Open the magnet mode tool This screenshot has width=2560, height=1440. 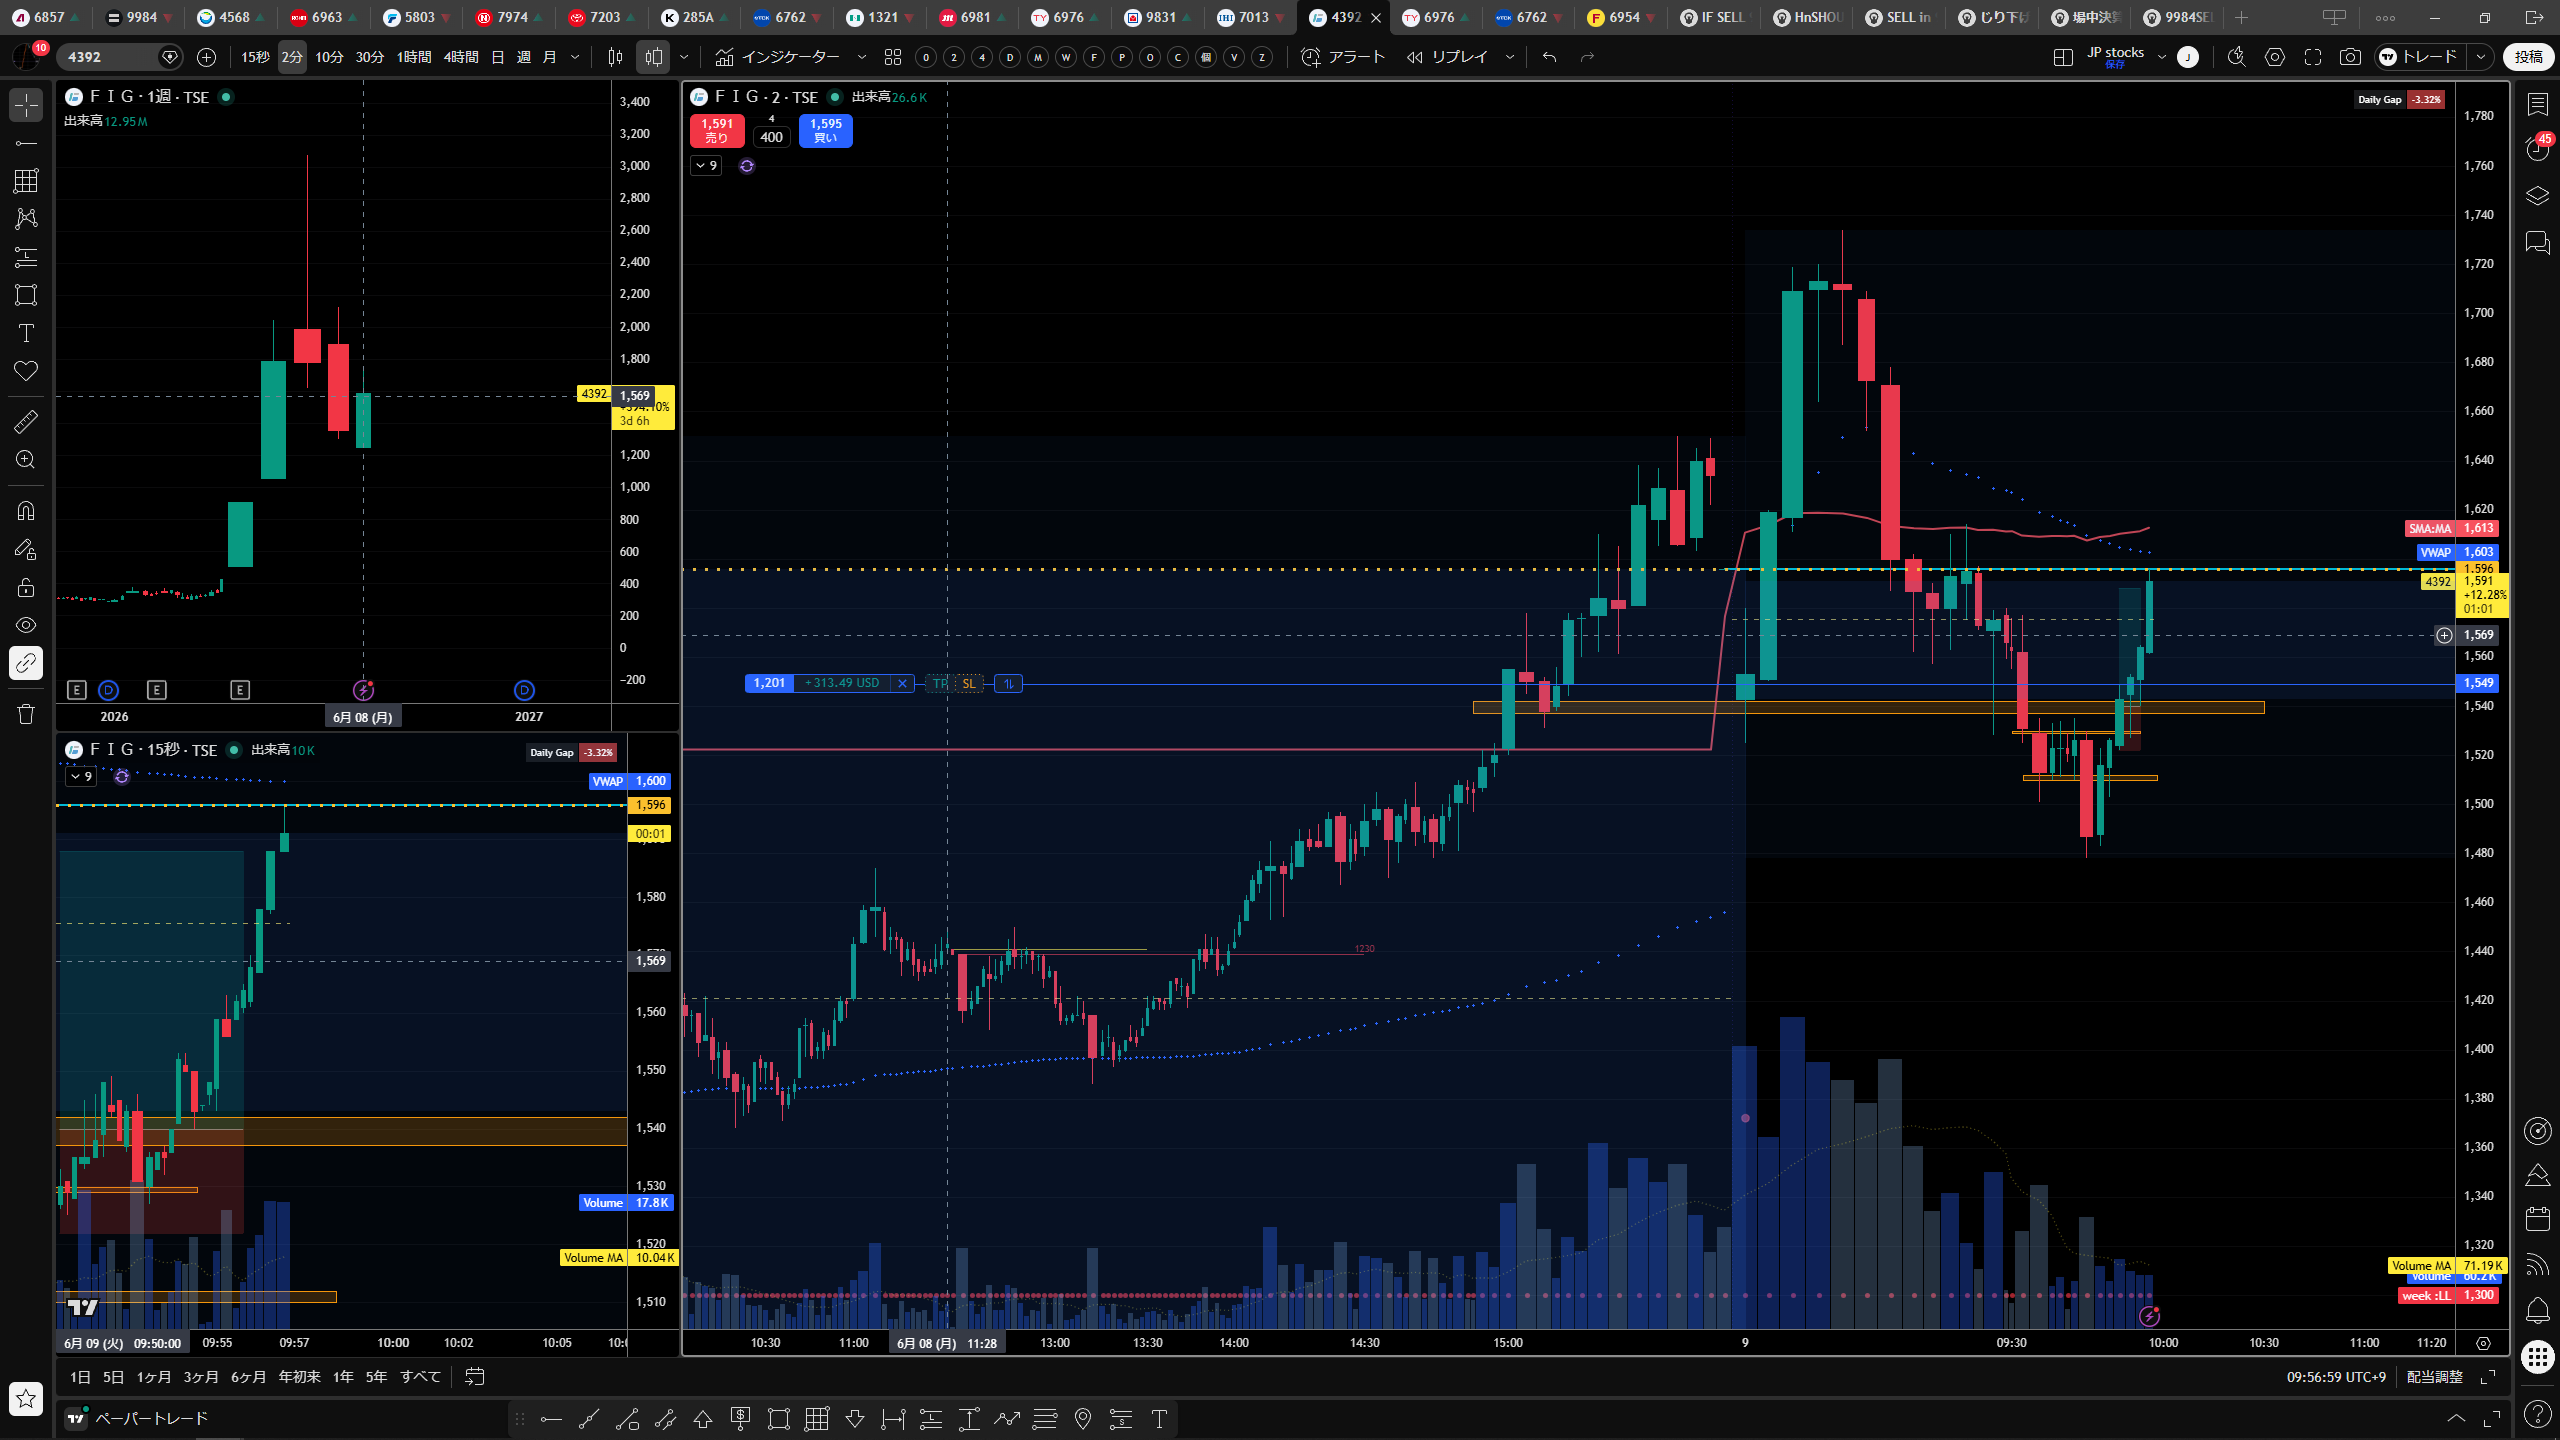[x=26, y=511]
